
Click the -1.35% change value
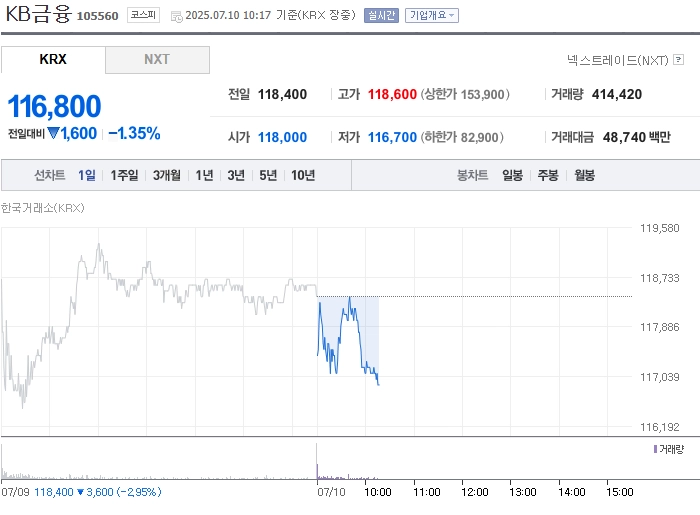pos(134,133)
